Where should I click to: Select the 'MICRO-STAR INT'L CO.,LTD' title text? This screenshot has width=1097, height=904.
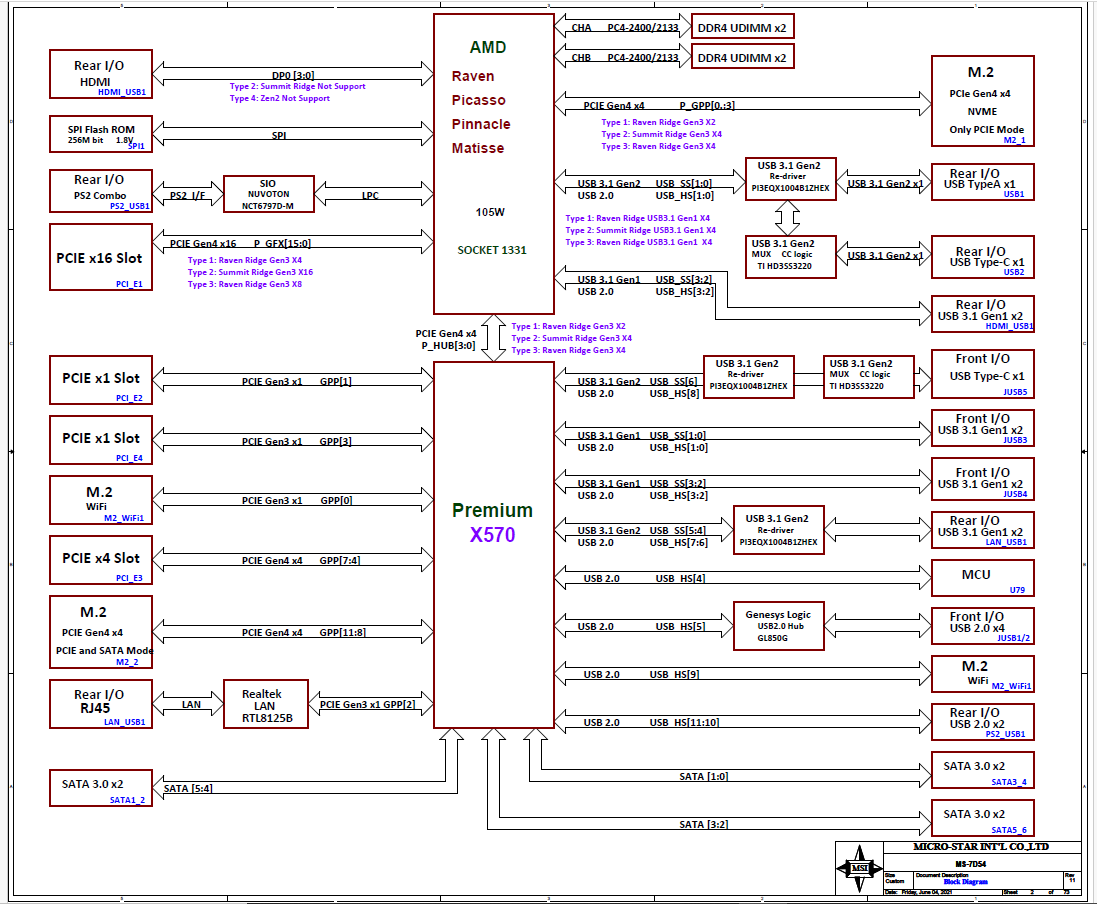(981, 847)
